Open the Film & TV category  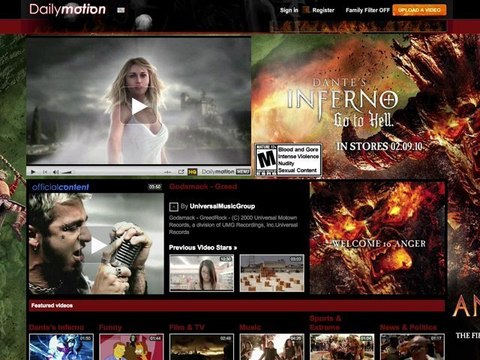[187, 327]
